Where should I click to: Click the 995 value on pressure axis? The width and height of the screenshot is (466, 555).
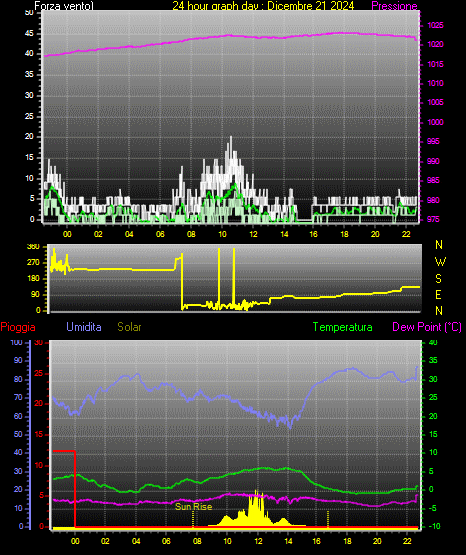(x=433, y=142)
